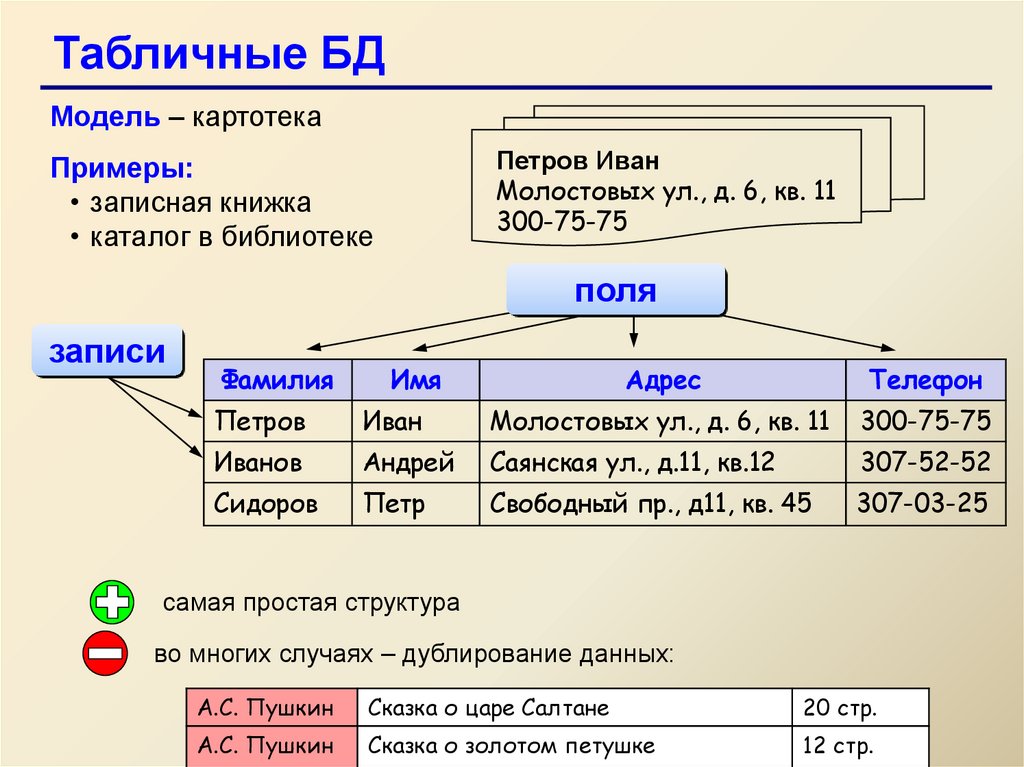Viewport: 1024px width, 767px height.
Task: Select the 'Имя' column header
Action: (415, 380)
